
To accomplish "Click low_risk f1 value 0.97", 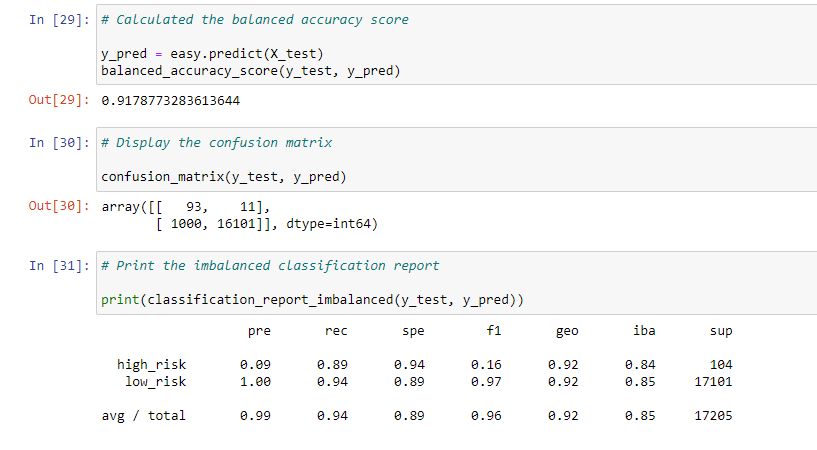I will coord(486,382).
